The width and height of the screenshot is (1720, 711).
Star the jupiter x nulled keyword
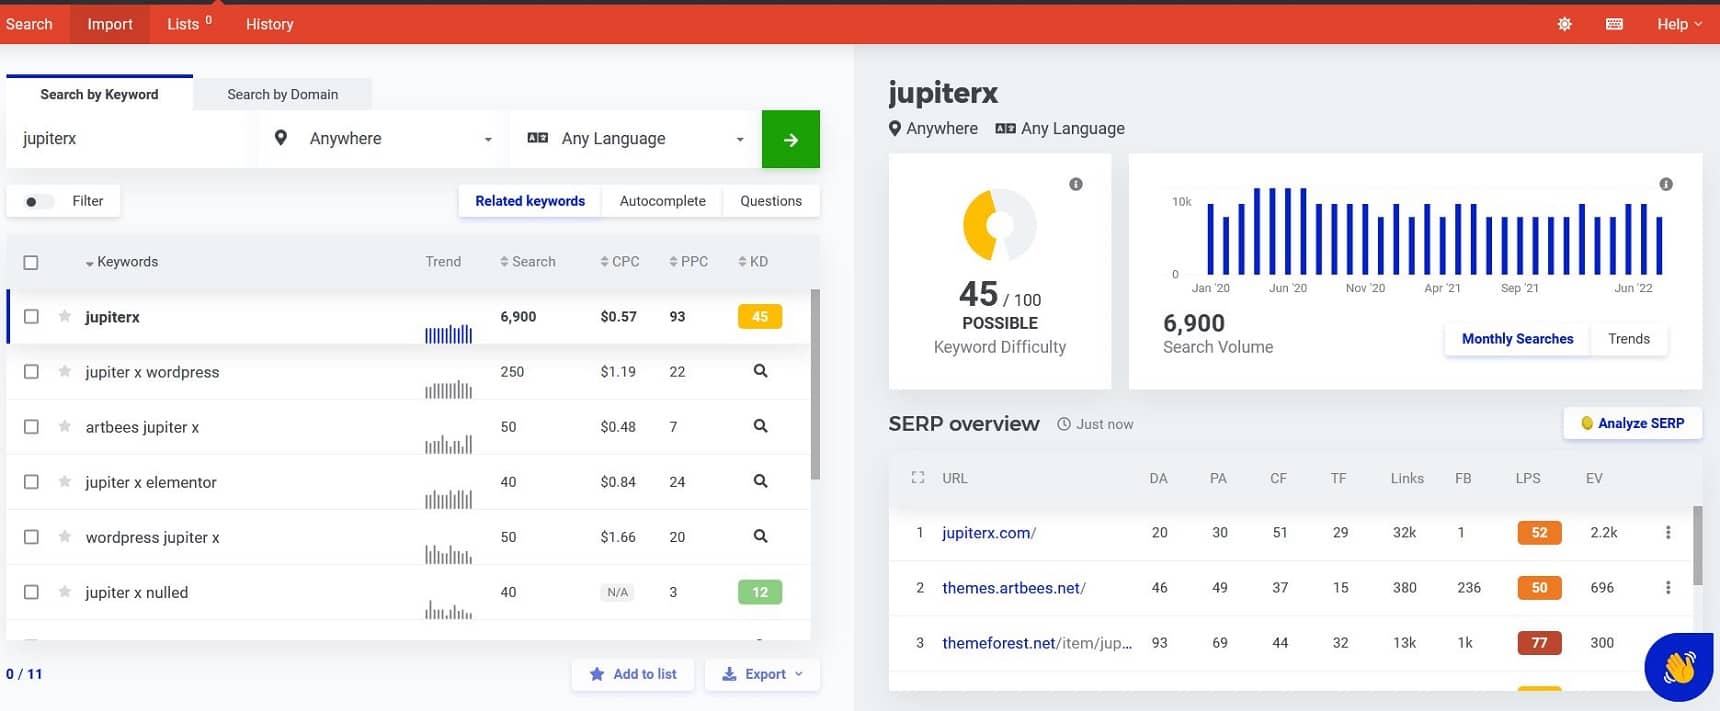(64, 591)
